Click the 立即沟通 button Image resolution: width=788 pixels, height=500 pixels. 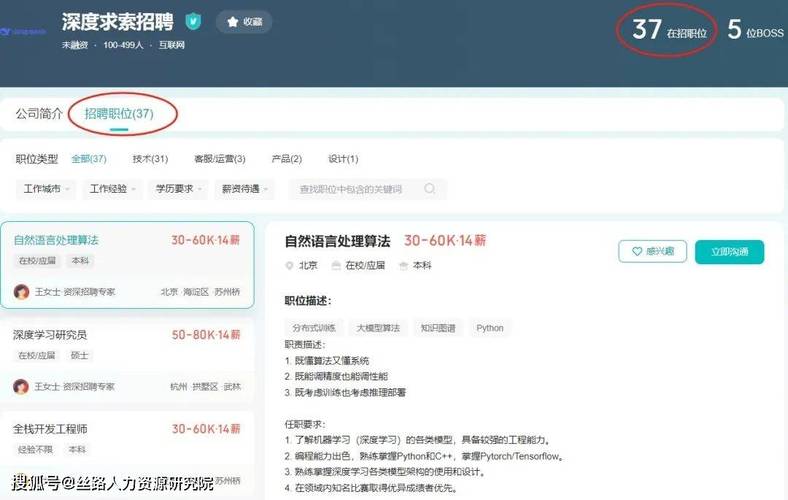tap(729, 252)
